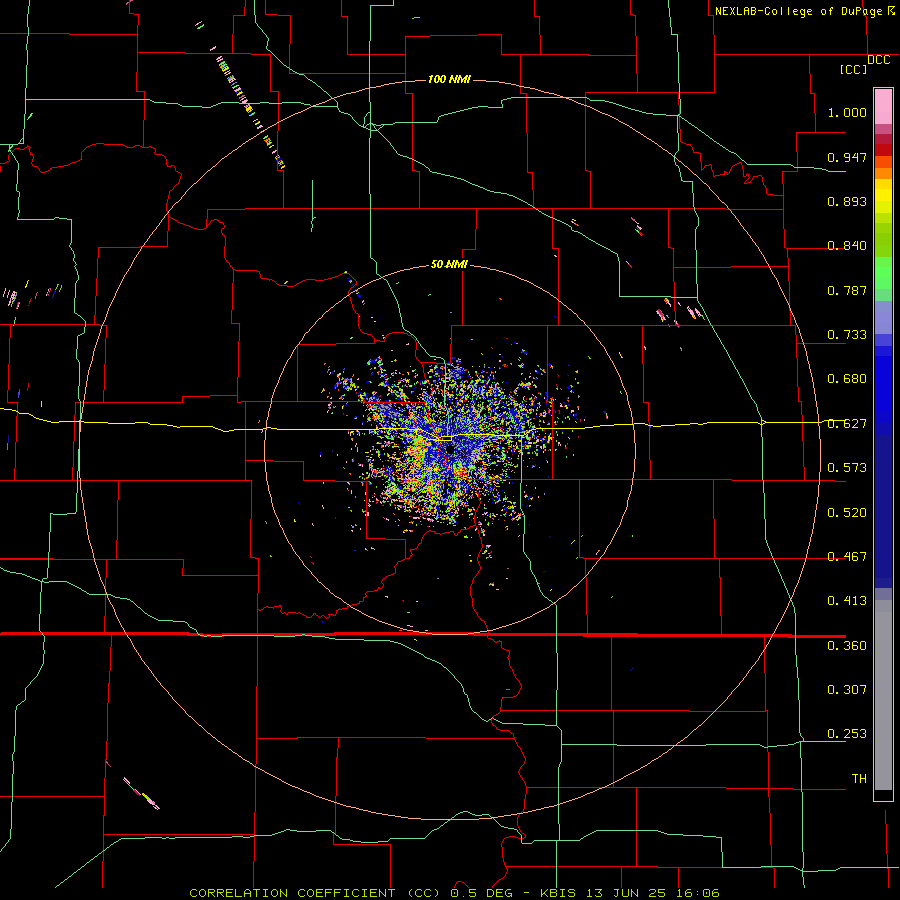Click the Correlation Coefficient caption at bottom
This screenshot has width=900, height=900.
454,893
